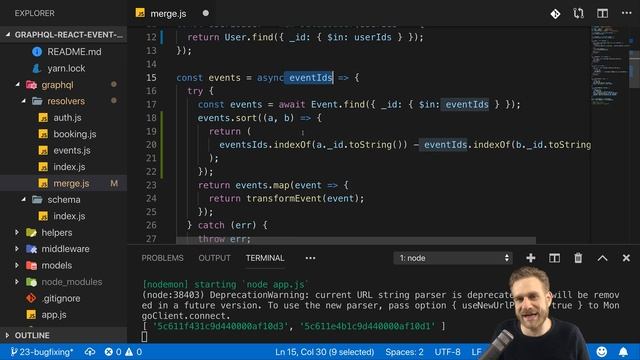Image resolution: width=640 pixels, height=360 pixels.
Task: Open the editor more actions menu
Action: point(627,13)
